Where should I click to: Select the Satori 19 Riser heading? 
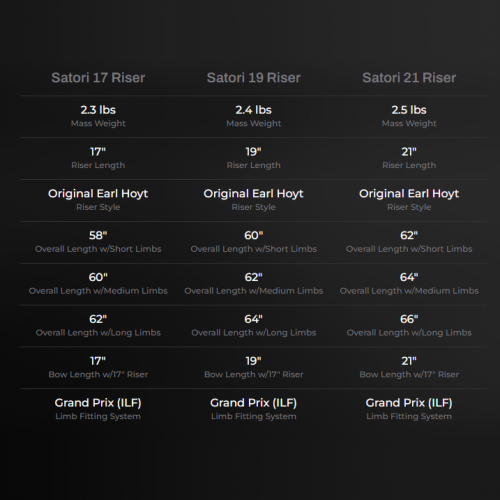(254, 78)
